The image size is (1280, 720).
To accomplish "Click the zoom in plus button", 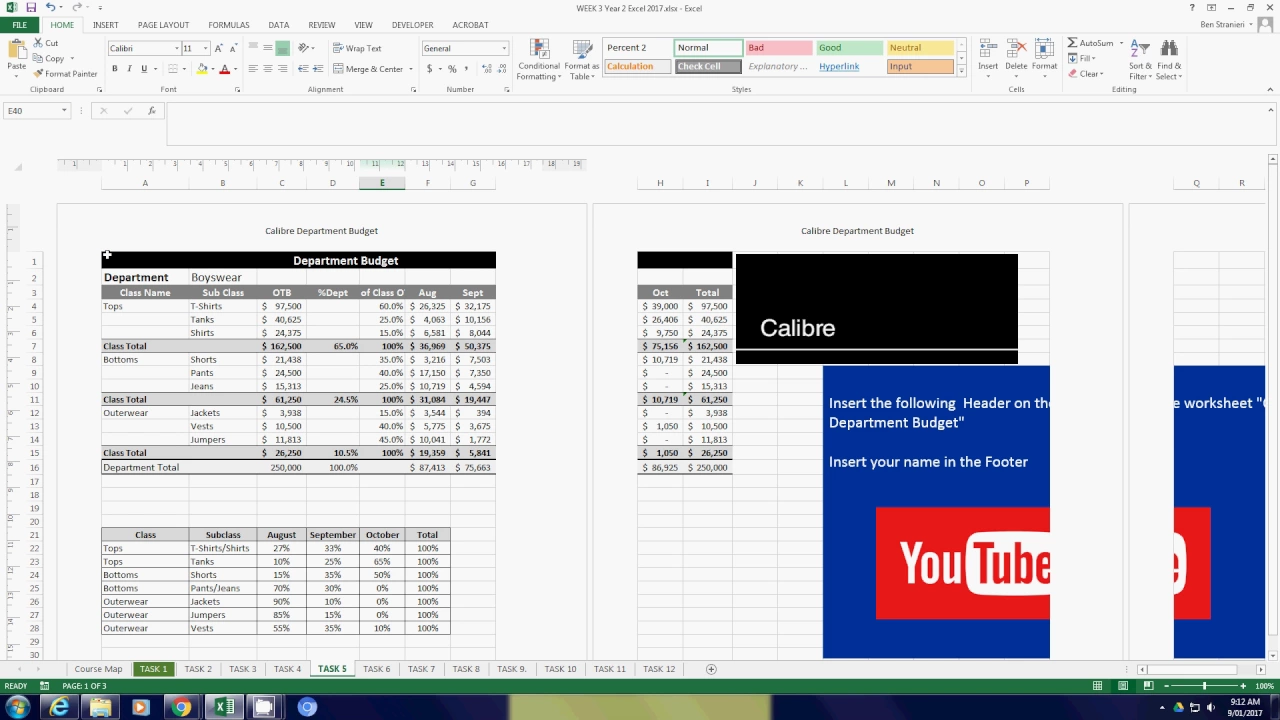I will pyautogui.click(x=1243, y=686).
